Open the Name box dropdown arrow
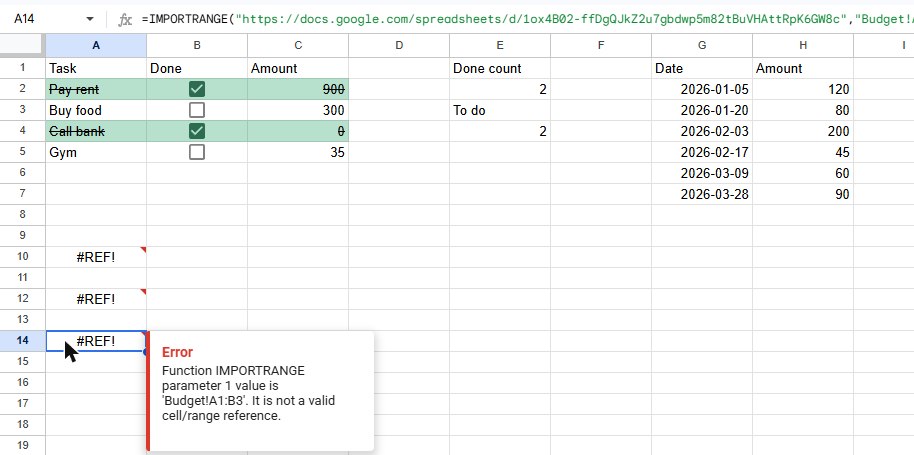Viewport: 914px width, 455px height. pos(90,19)
